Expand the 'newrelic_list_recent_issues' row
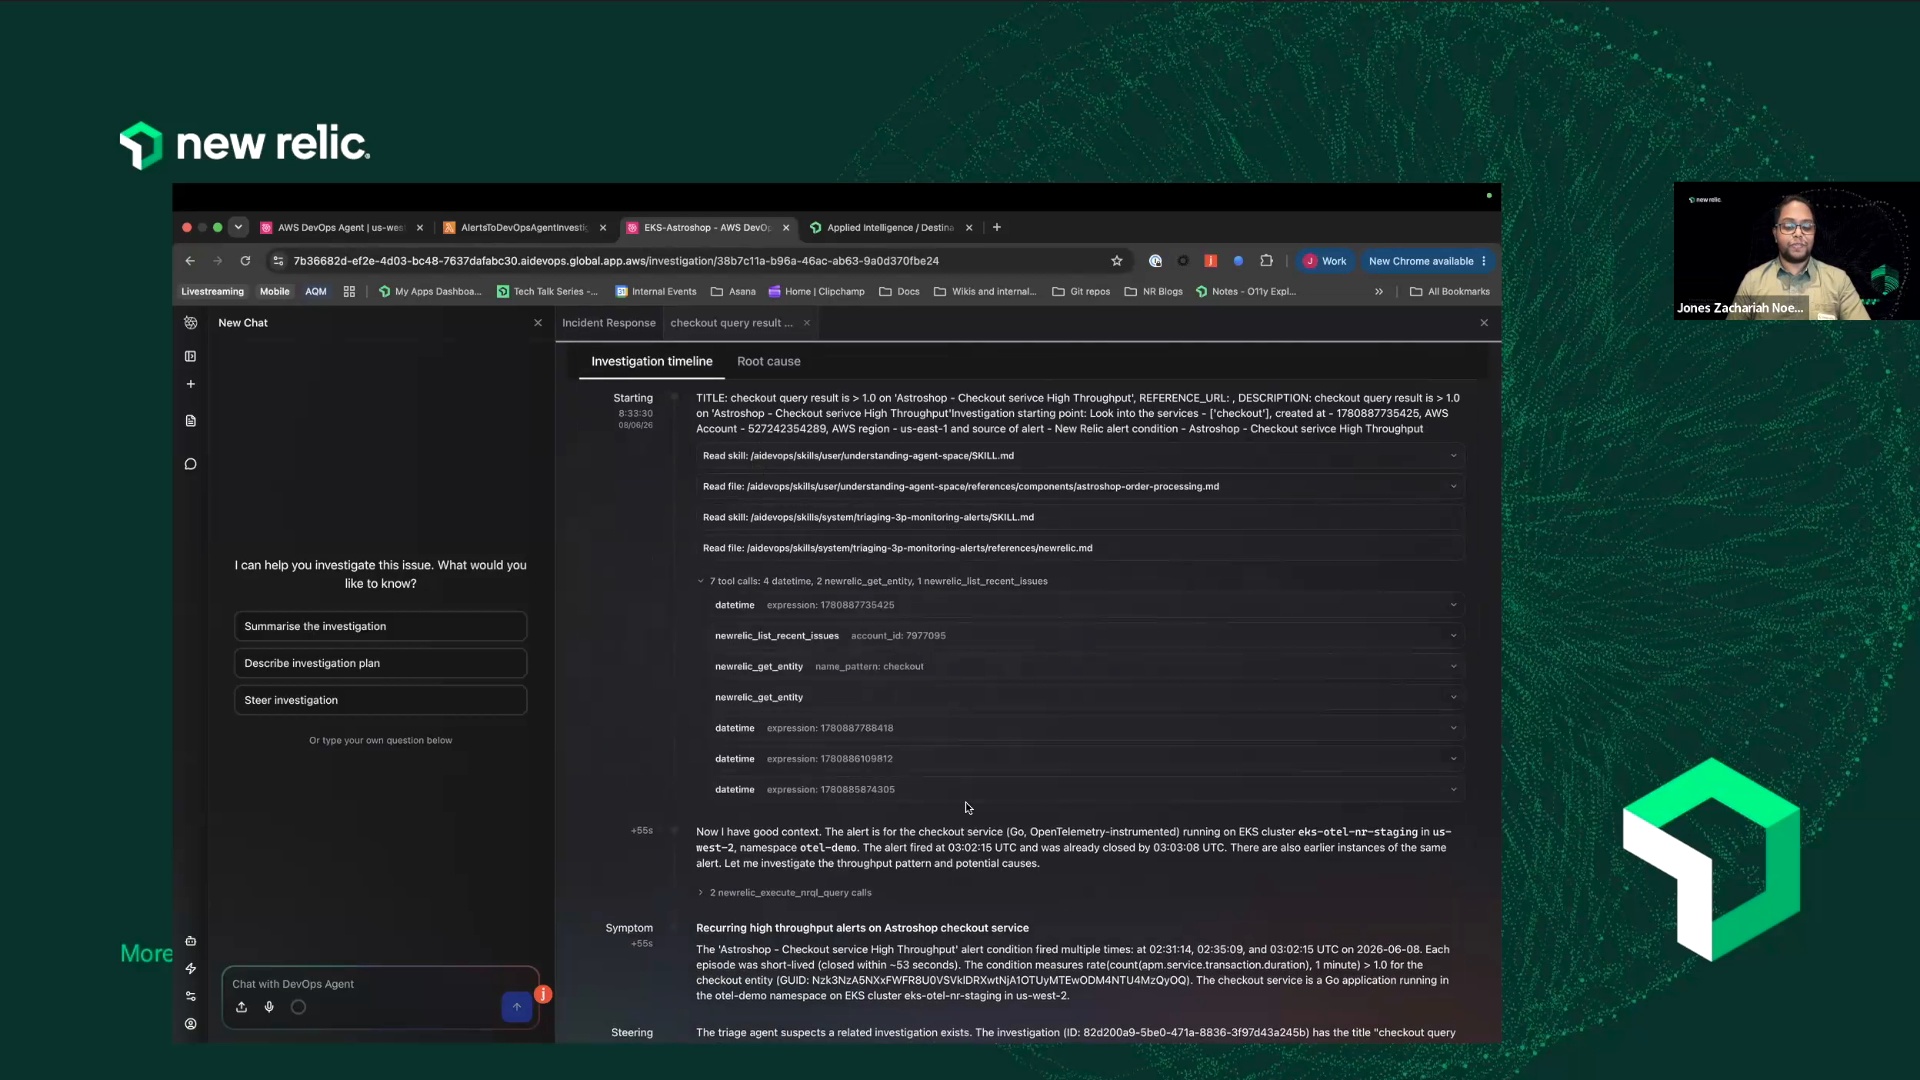Screen dimensions: 1920x1080 1087,636
